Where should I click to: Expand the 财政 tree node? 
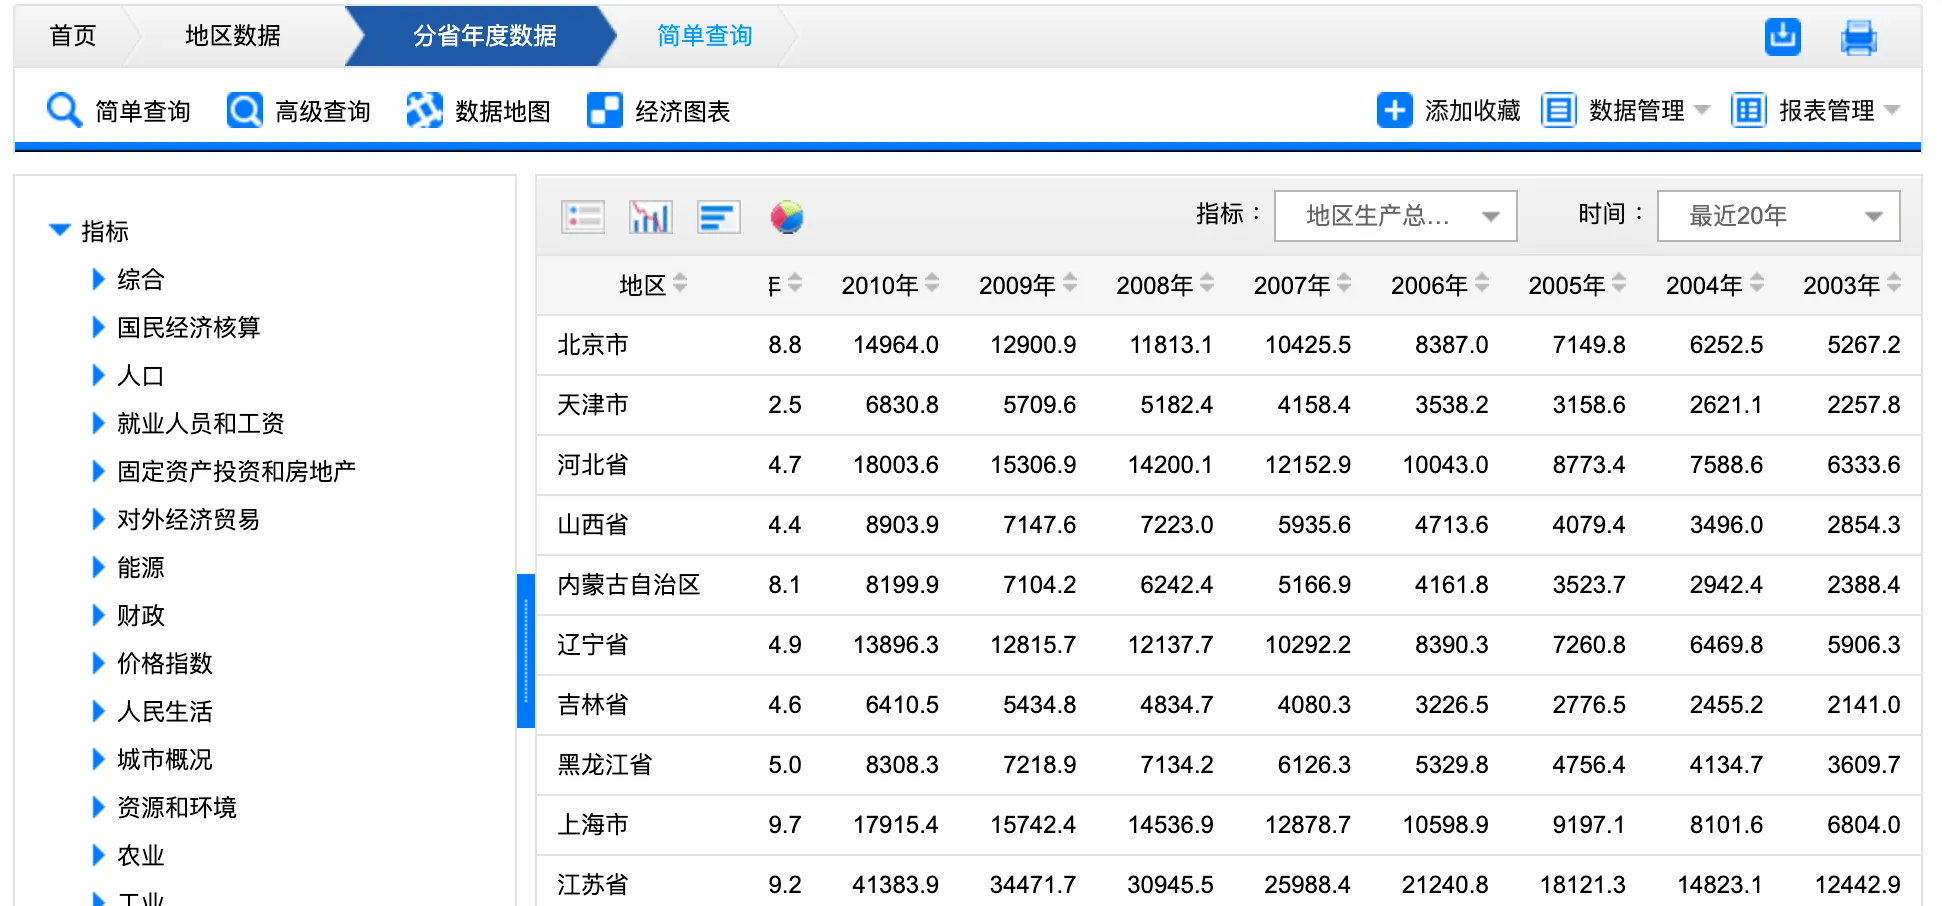[98, 615]
